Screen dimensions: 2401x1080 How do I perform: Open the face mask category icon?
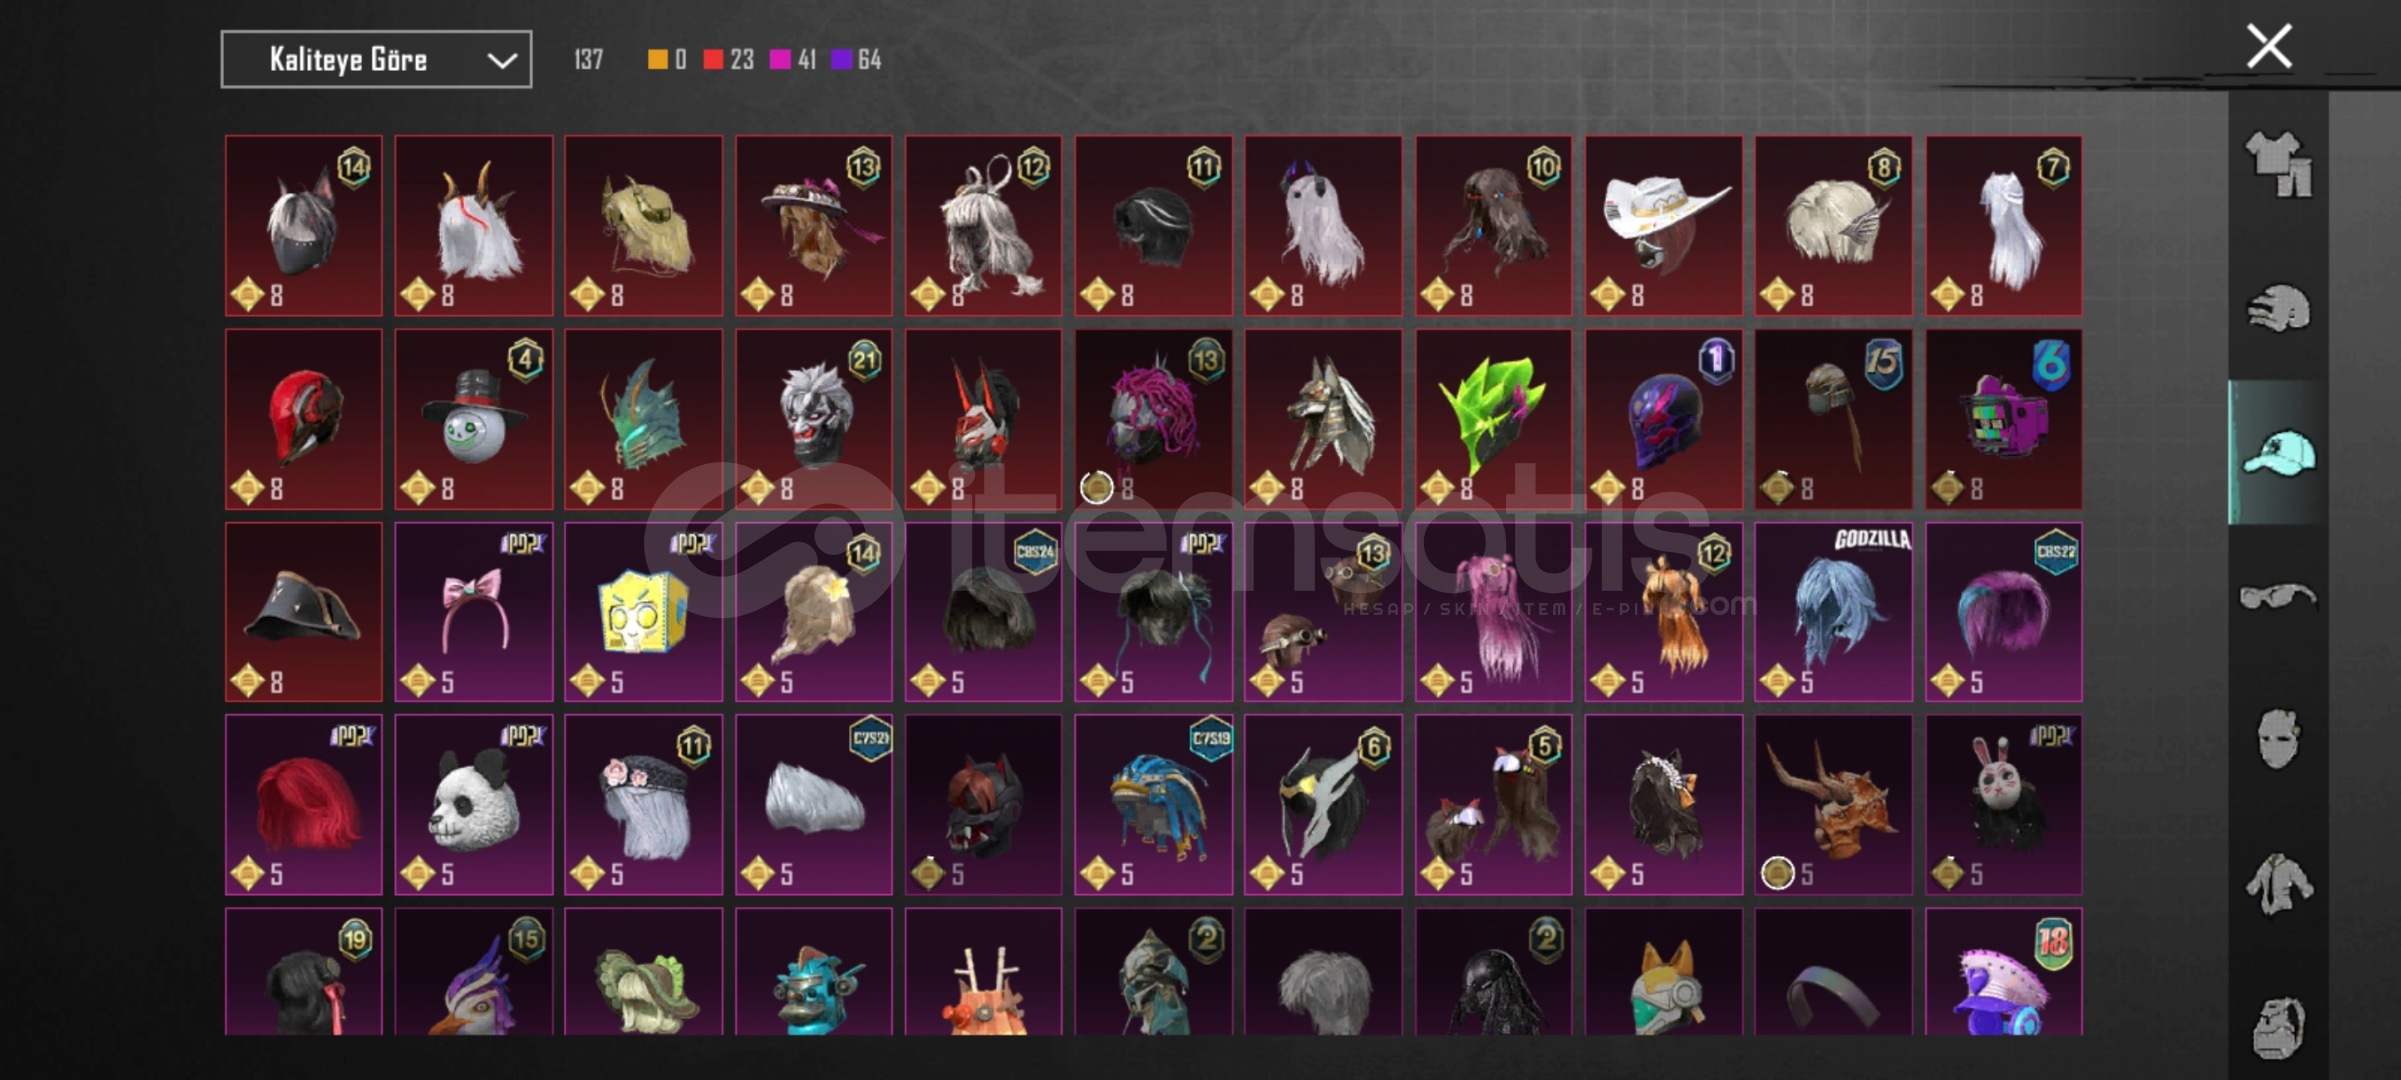point(2279,739)
